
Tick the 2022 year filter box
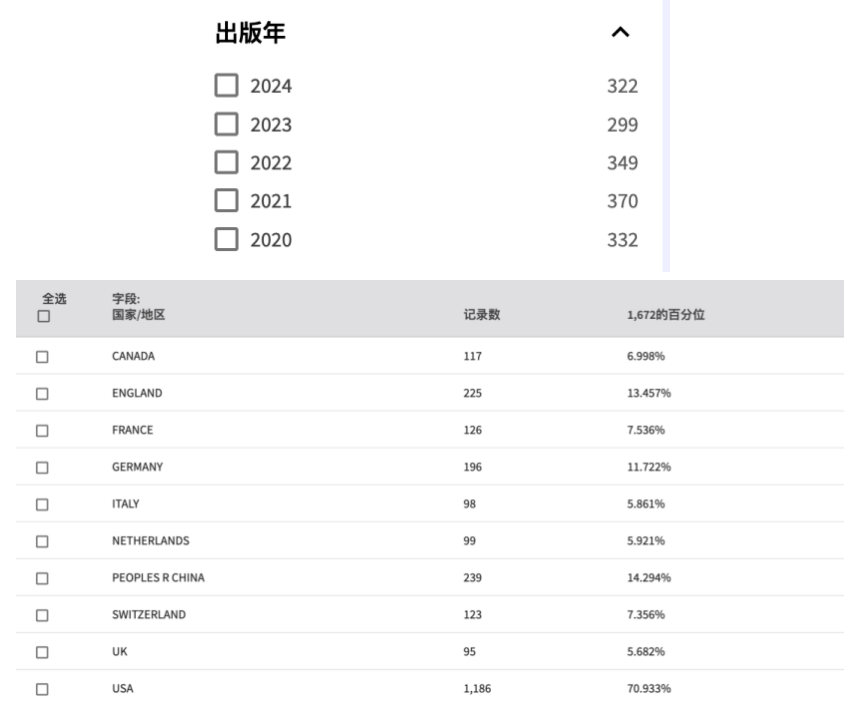(227, 162)
